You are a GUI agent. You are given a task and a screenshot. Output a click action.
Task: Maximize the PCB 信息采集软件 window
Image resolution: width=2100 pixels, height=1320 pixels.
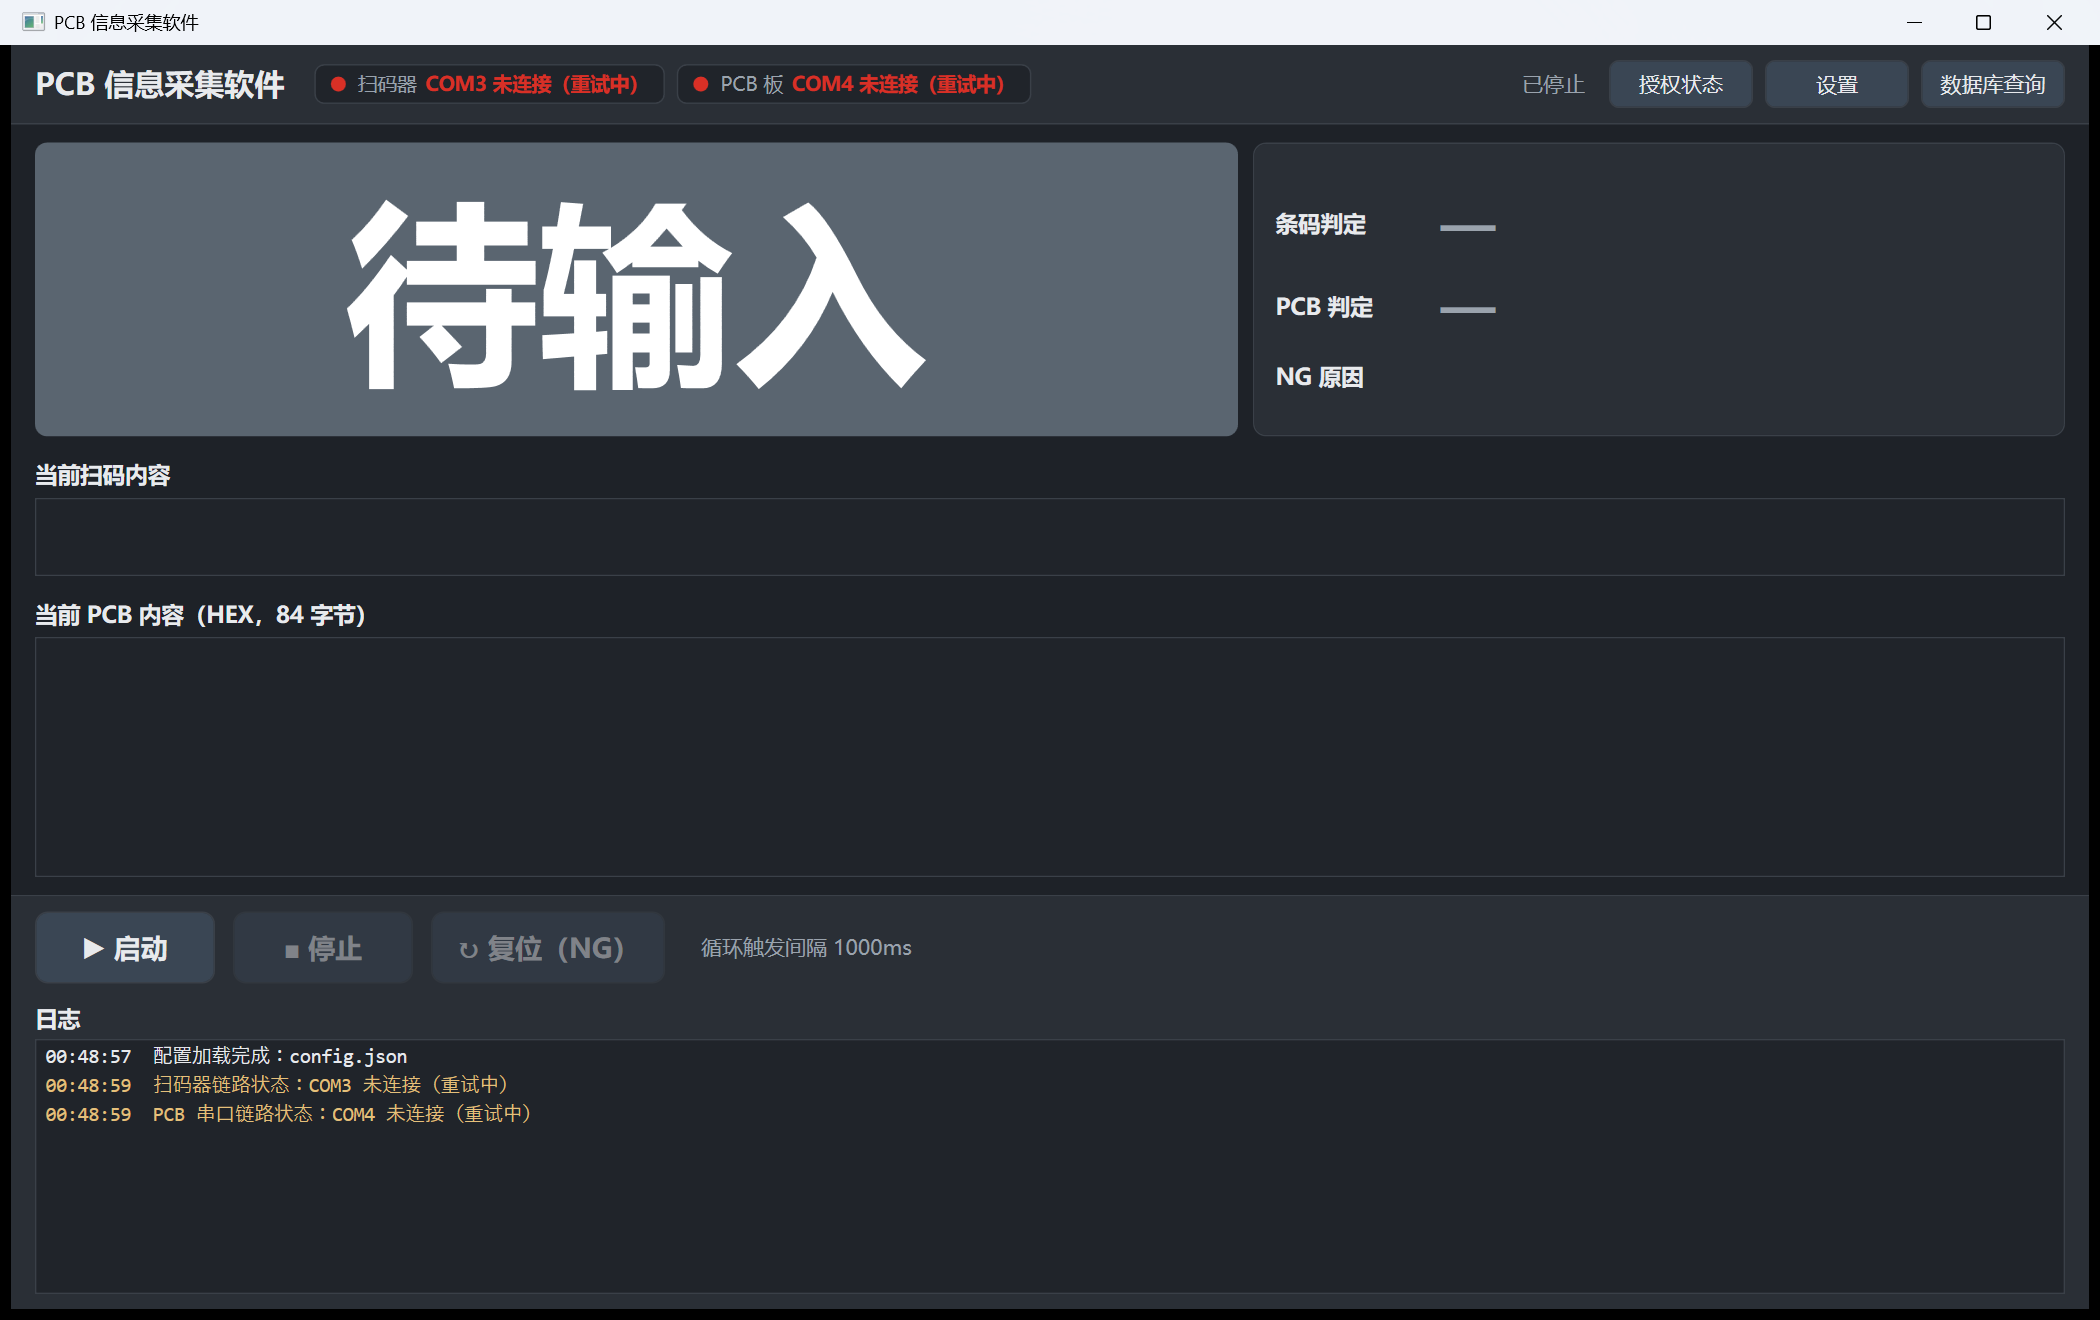pyautogui.click(x=1984, y=22)
